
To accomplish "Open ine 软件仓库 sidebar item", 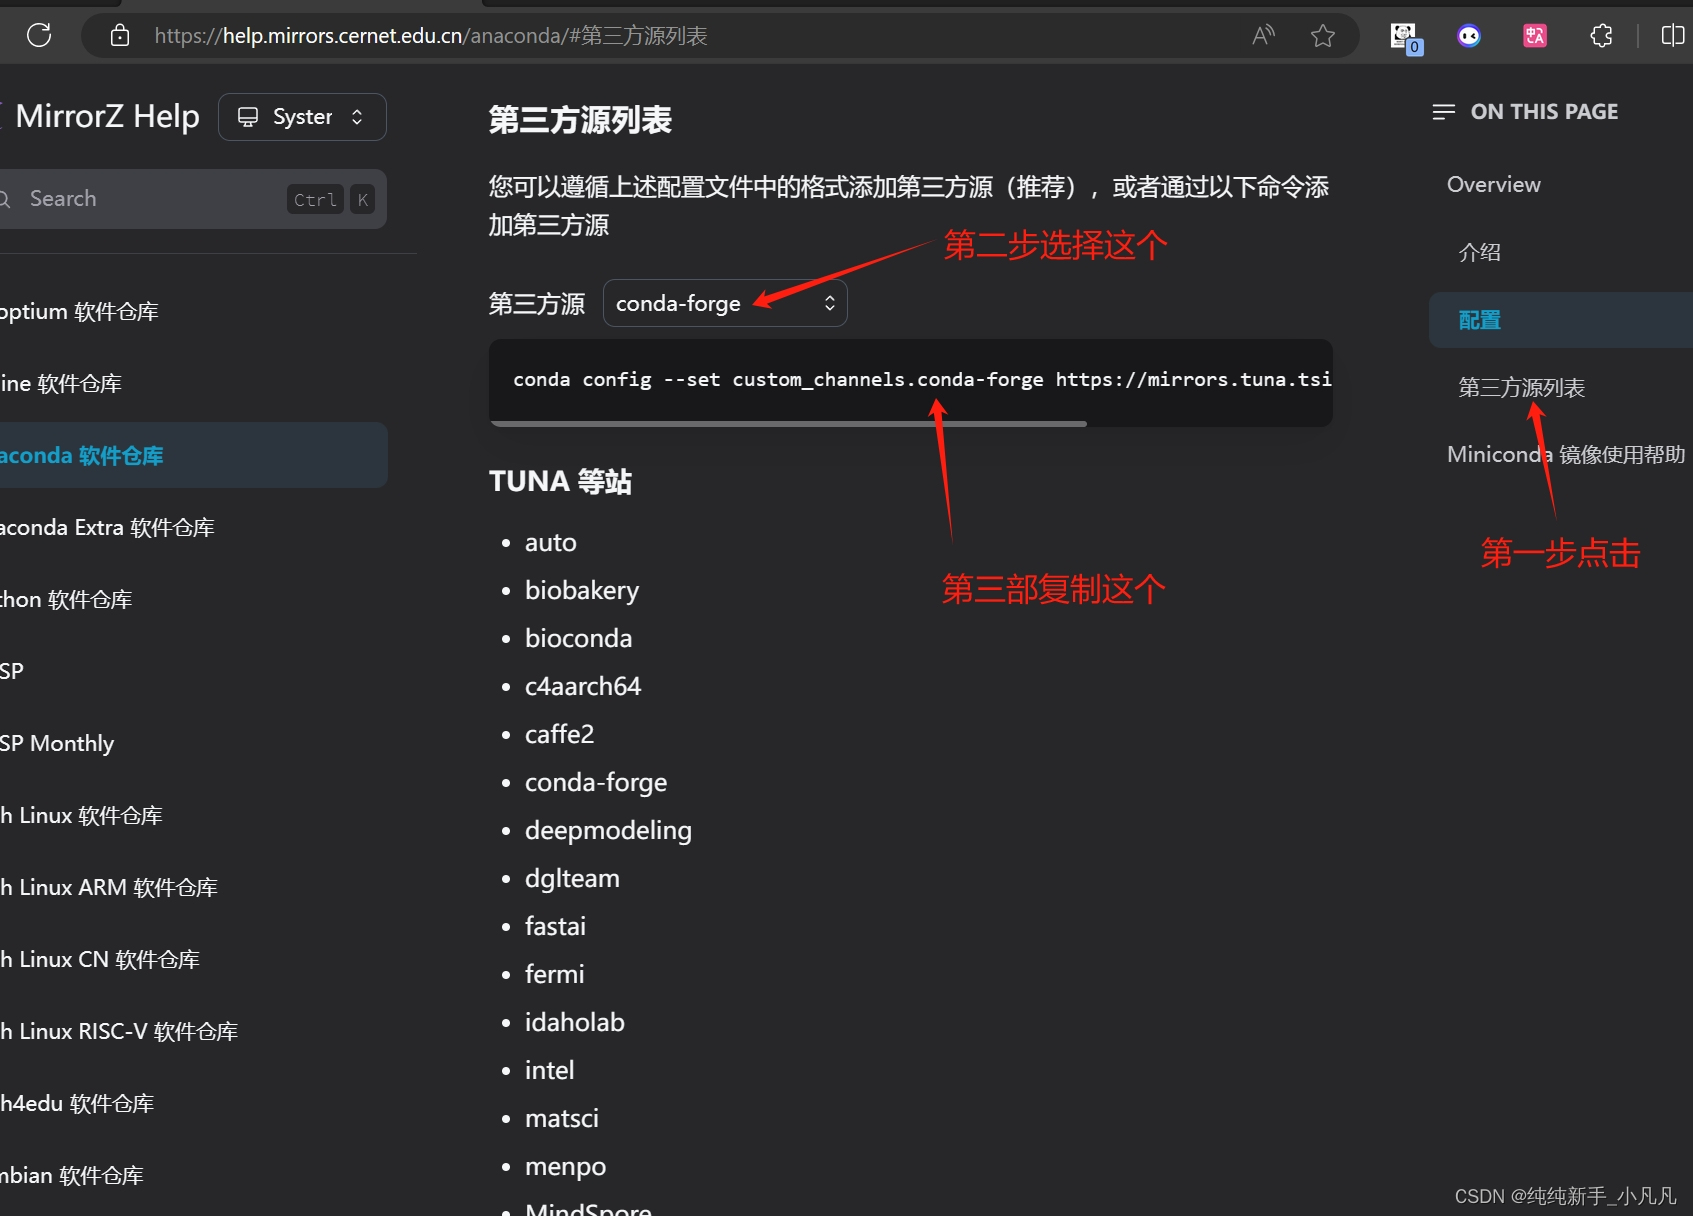I will (61, 383).
